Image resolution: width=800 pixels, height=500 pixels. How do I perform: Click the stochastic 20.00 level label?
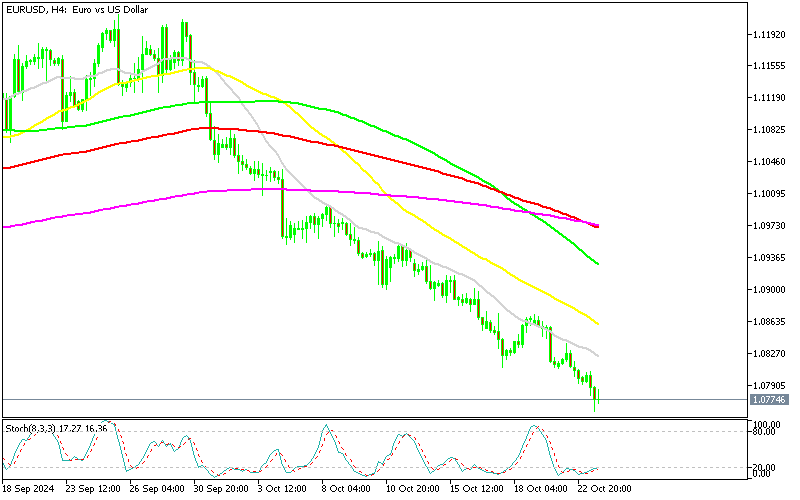click(x=765, y=467)
